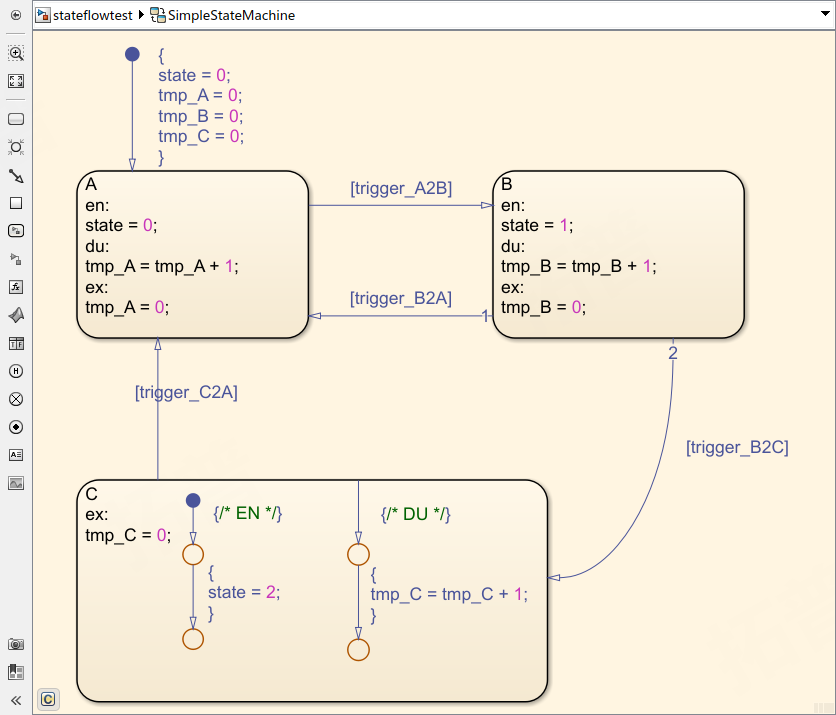836x715 pixels.
Task: Click the [trigger_C2A] transition label
Action: (186, 392)
